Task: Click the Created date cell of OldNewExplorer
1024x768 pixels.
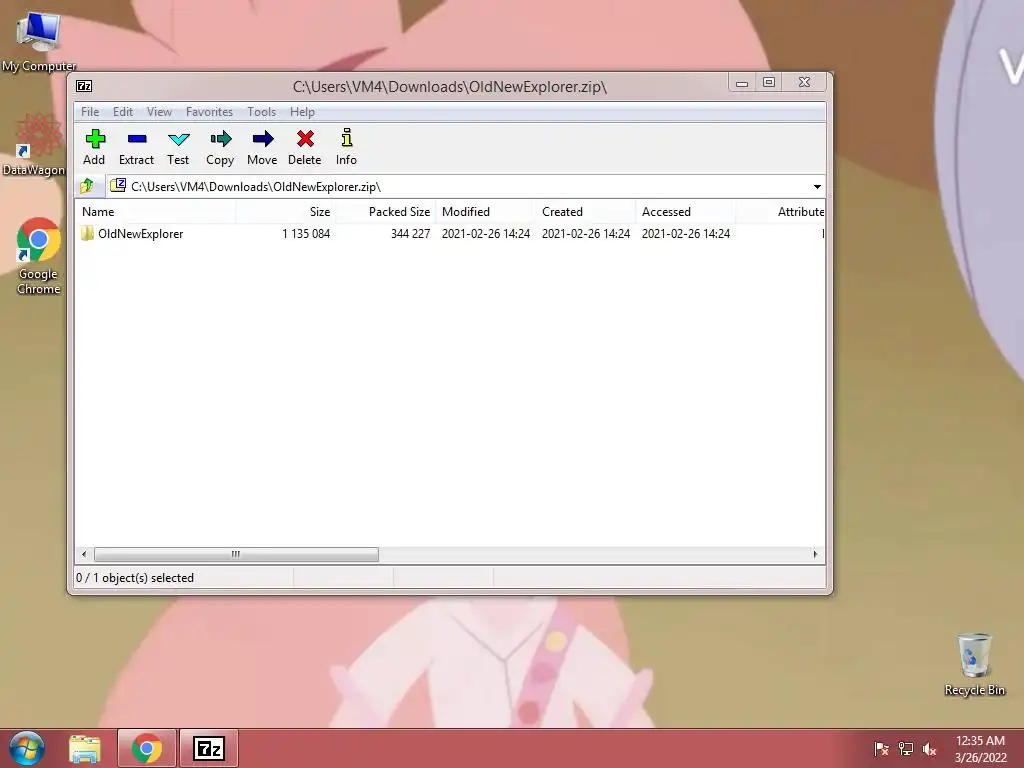Action: (586, 234)
